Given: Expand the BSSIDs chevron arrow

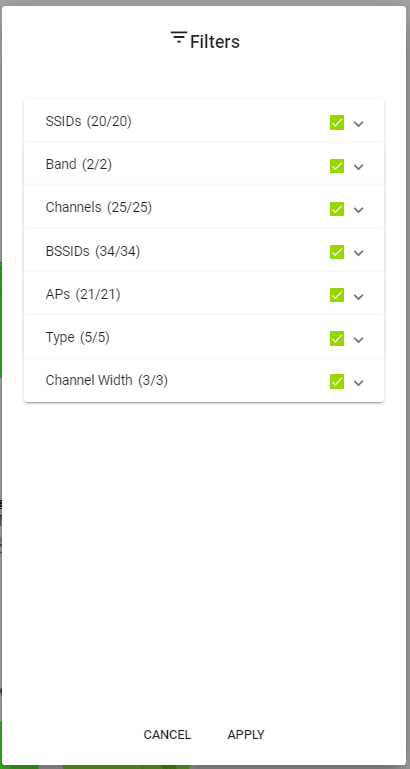Looking at the screenshot, I should click(359, 253).
